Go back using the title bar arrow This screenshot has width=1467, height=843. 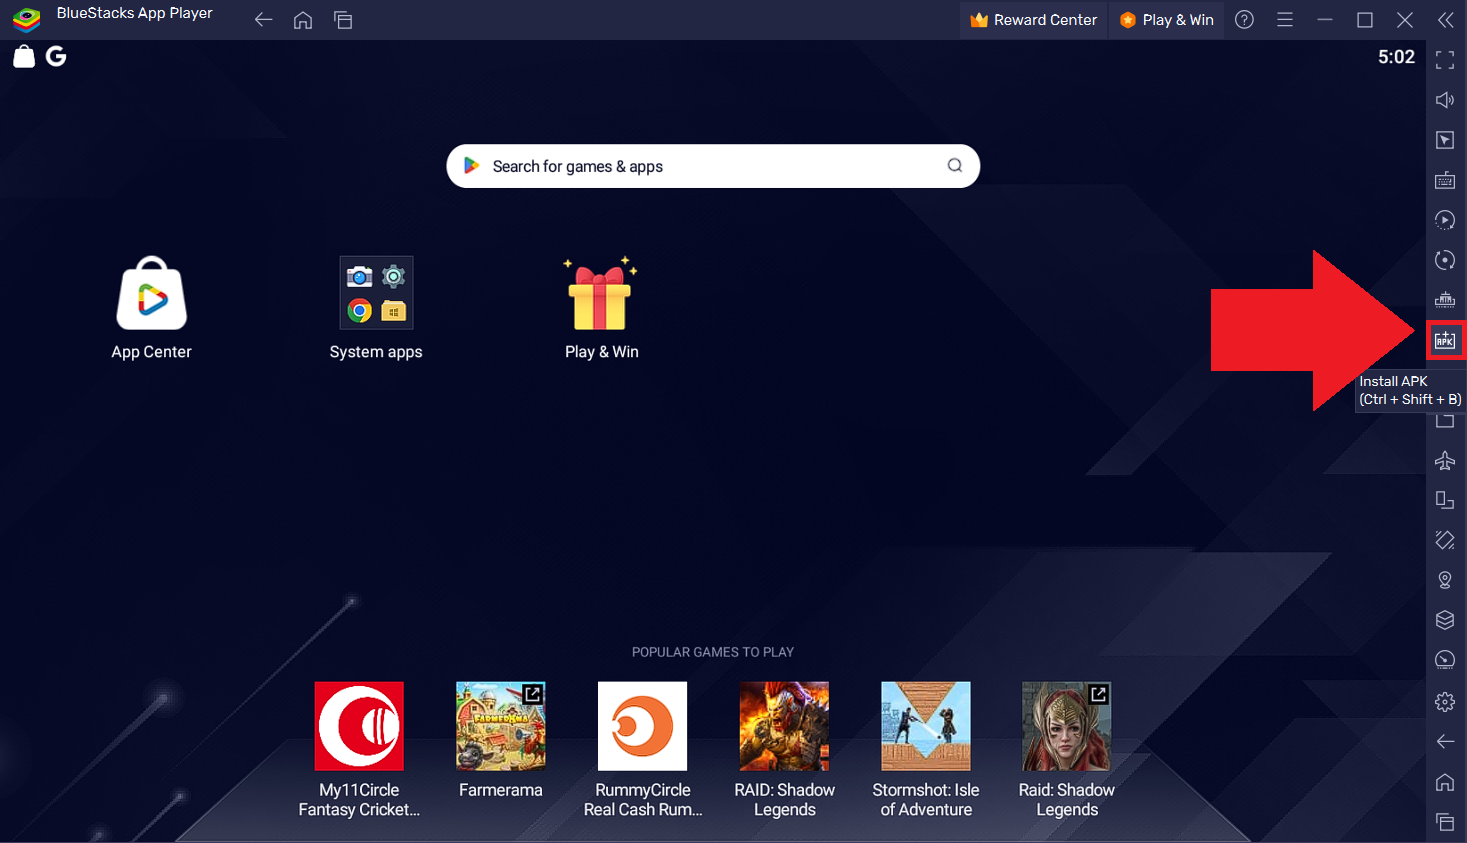(x=263, y=20)
